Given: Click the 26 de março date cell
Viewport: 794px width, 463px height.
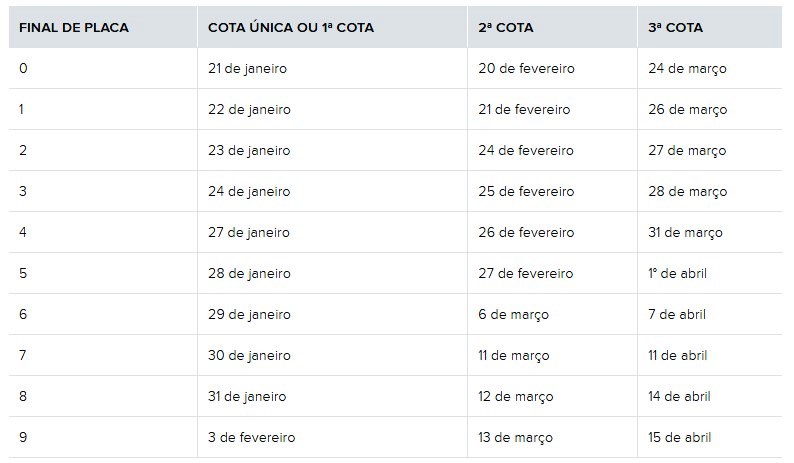Looking at the screenshot, I should point(687,110).
